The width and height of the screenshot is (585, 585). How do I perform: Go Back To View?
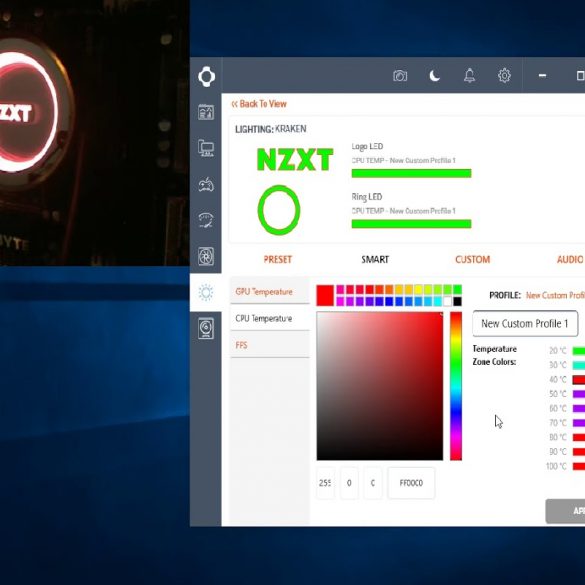point(259,104)
